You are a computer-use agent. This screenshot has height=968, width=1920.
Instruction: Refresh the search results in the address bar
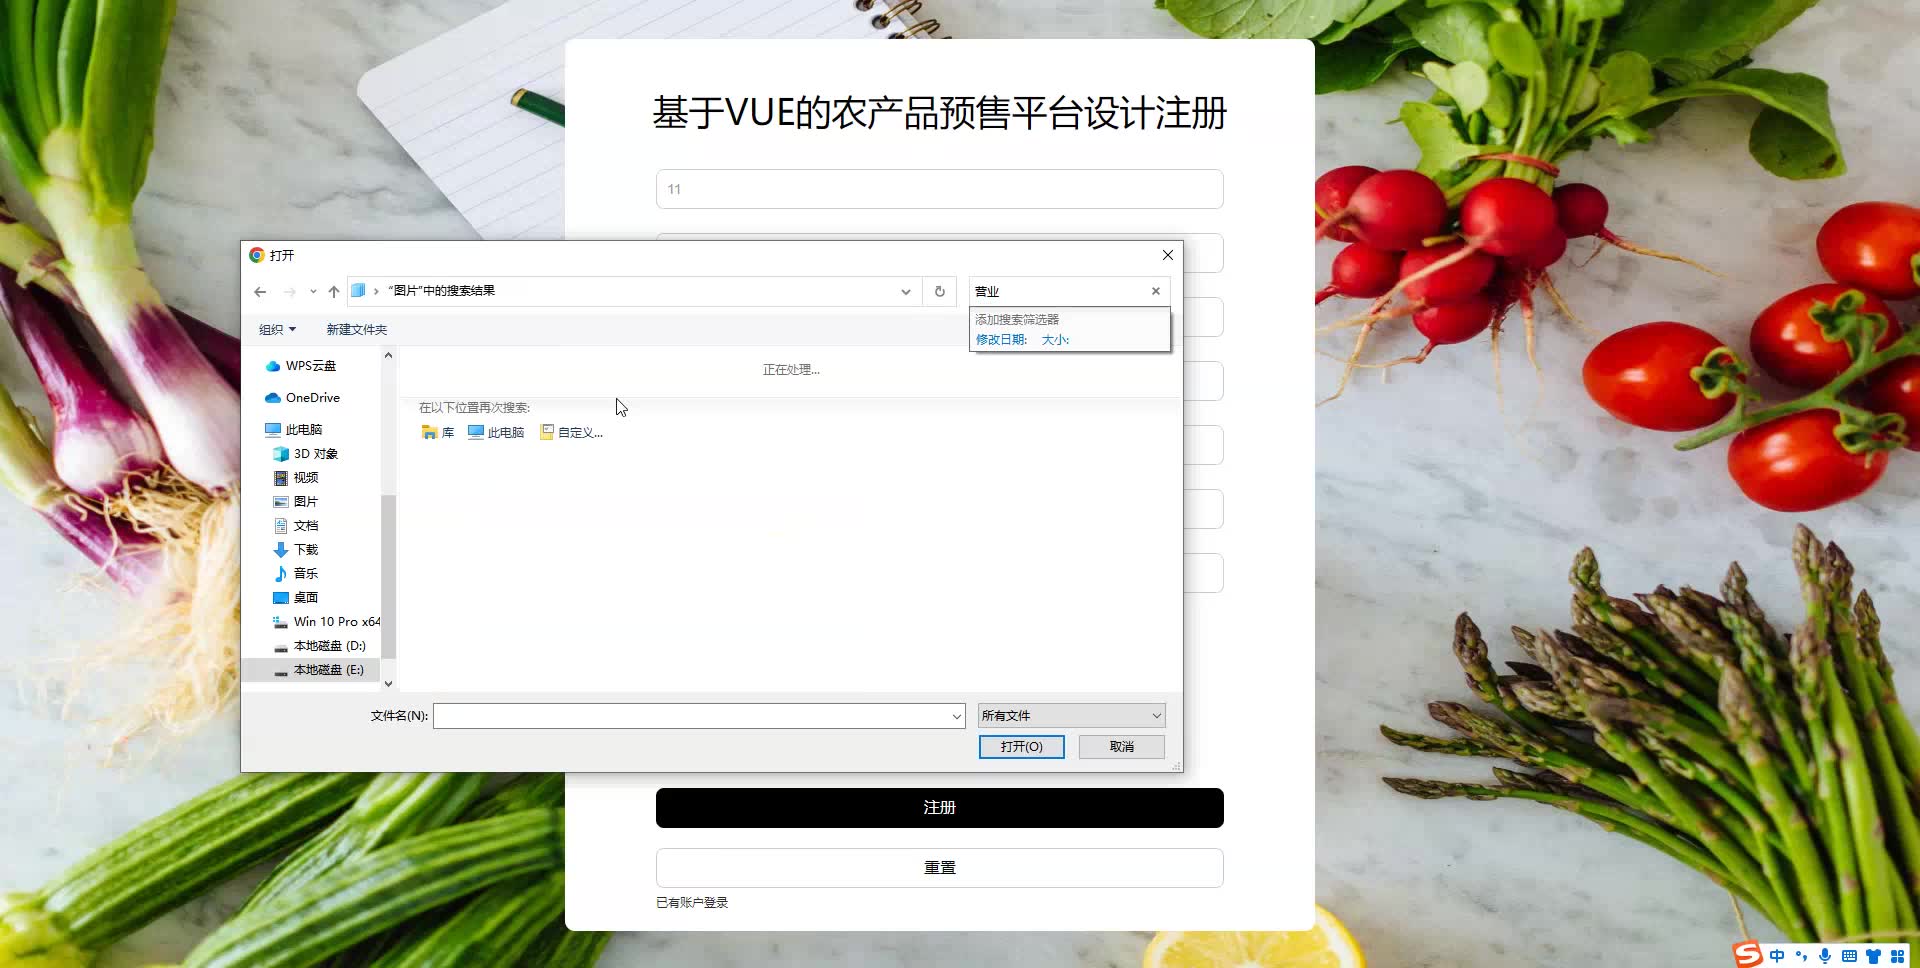coord(940,292)
